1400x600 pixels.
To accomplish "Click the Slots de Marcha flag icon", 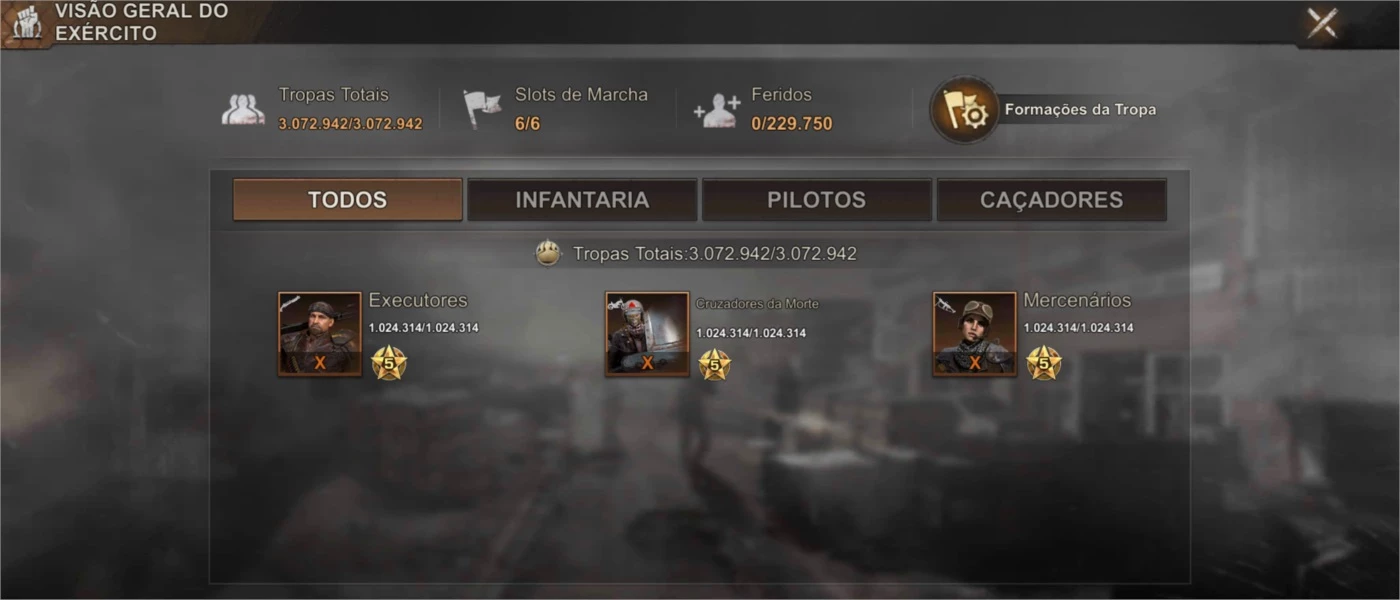I will (x=482, y=109).
